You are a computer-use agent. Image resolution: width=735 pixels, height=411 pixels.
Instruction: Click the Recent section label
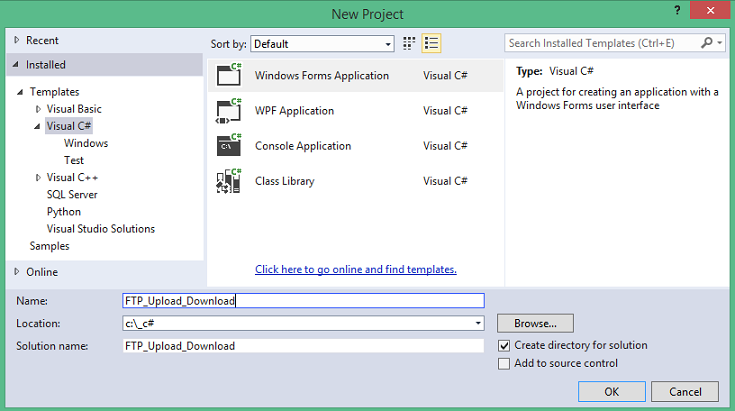pos(42,40)
